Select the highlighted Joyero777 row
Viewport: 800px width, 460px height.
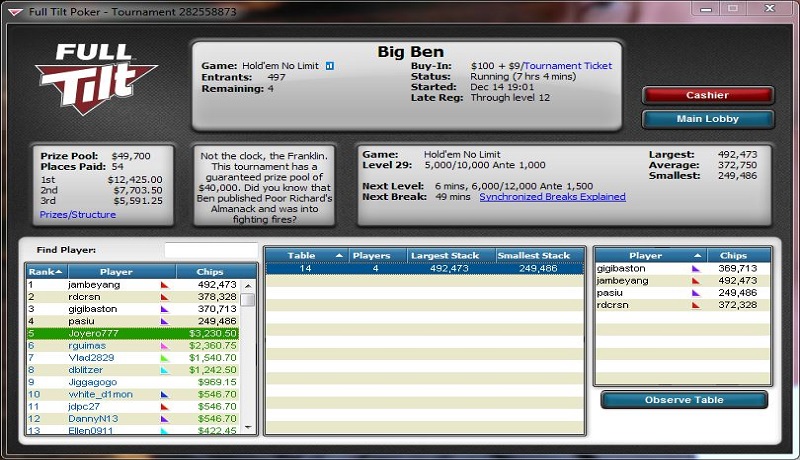pos(133,334)
